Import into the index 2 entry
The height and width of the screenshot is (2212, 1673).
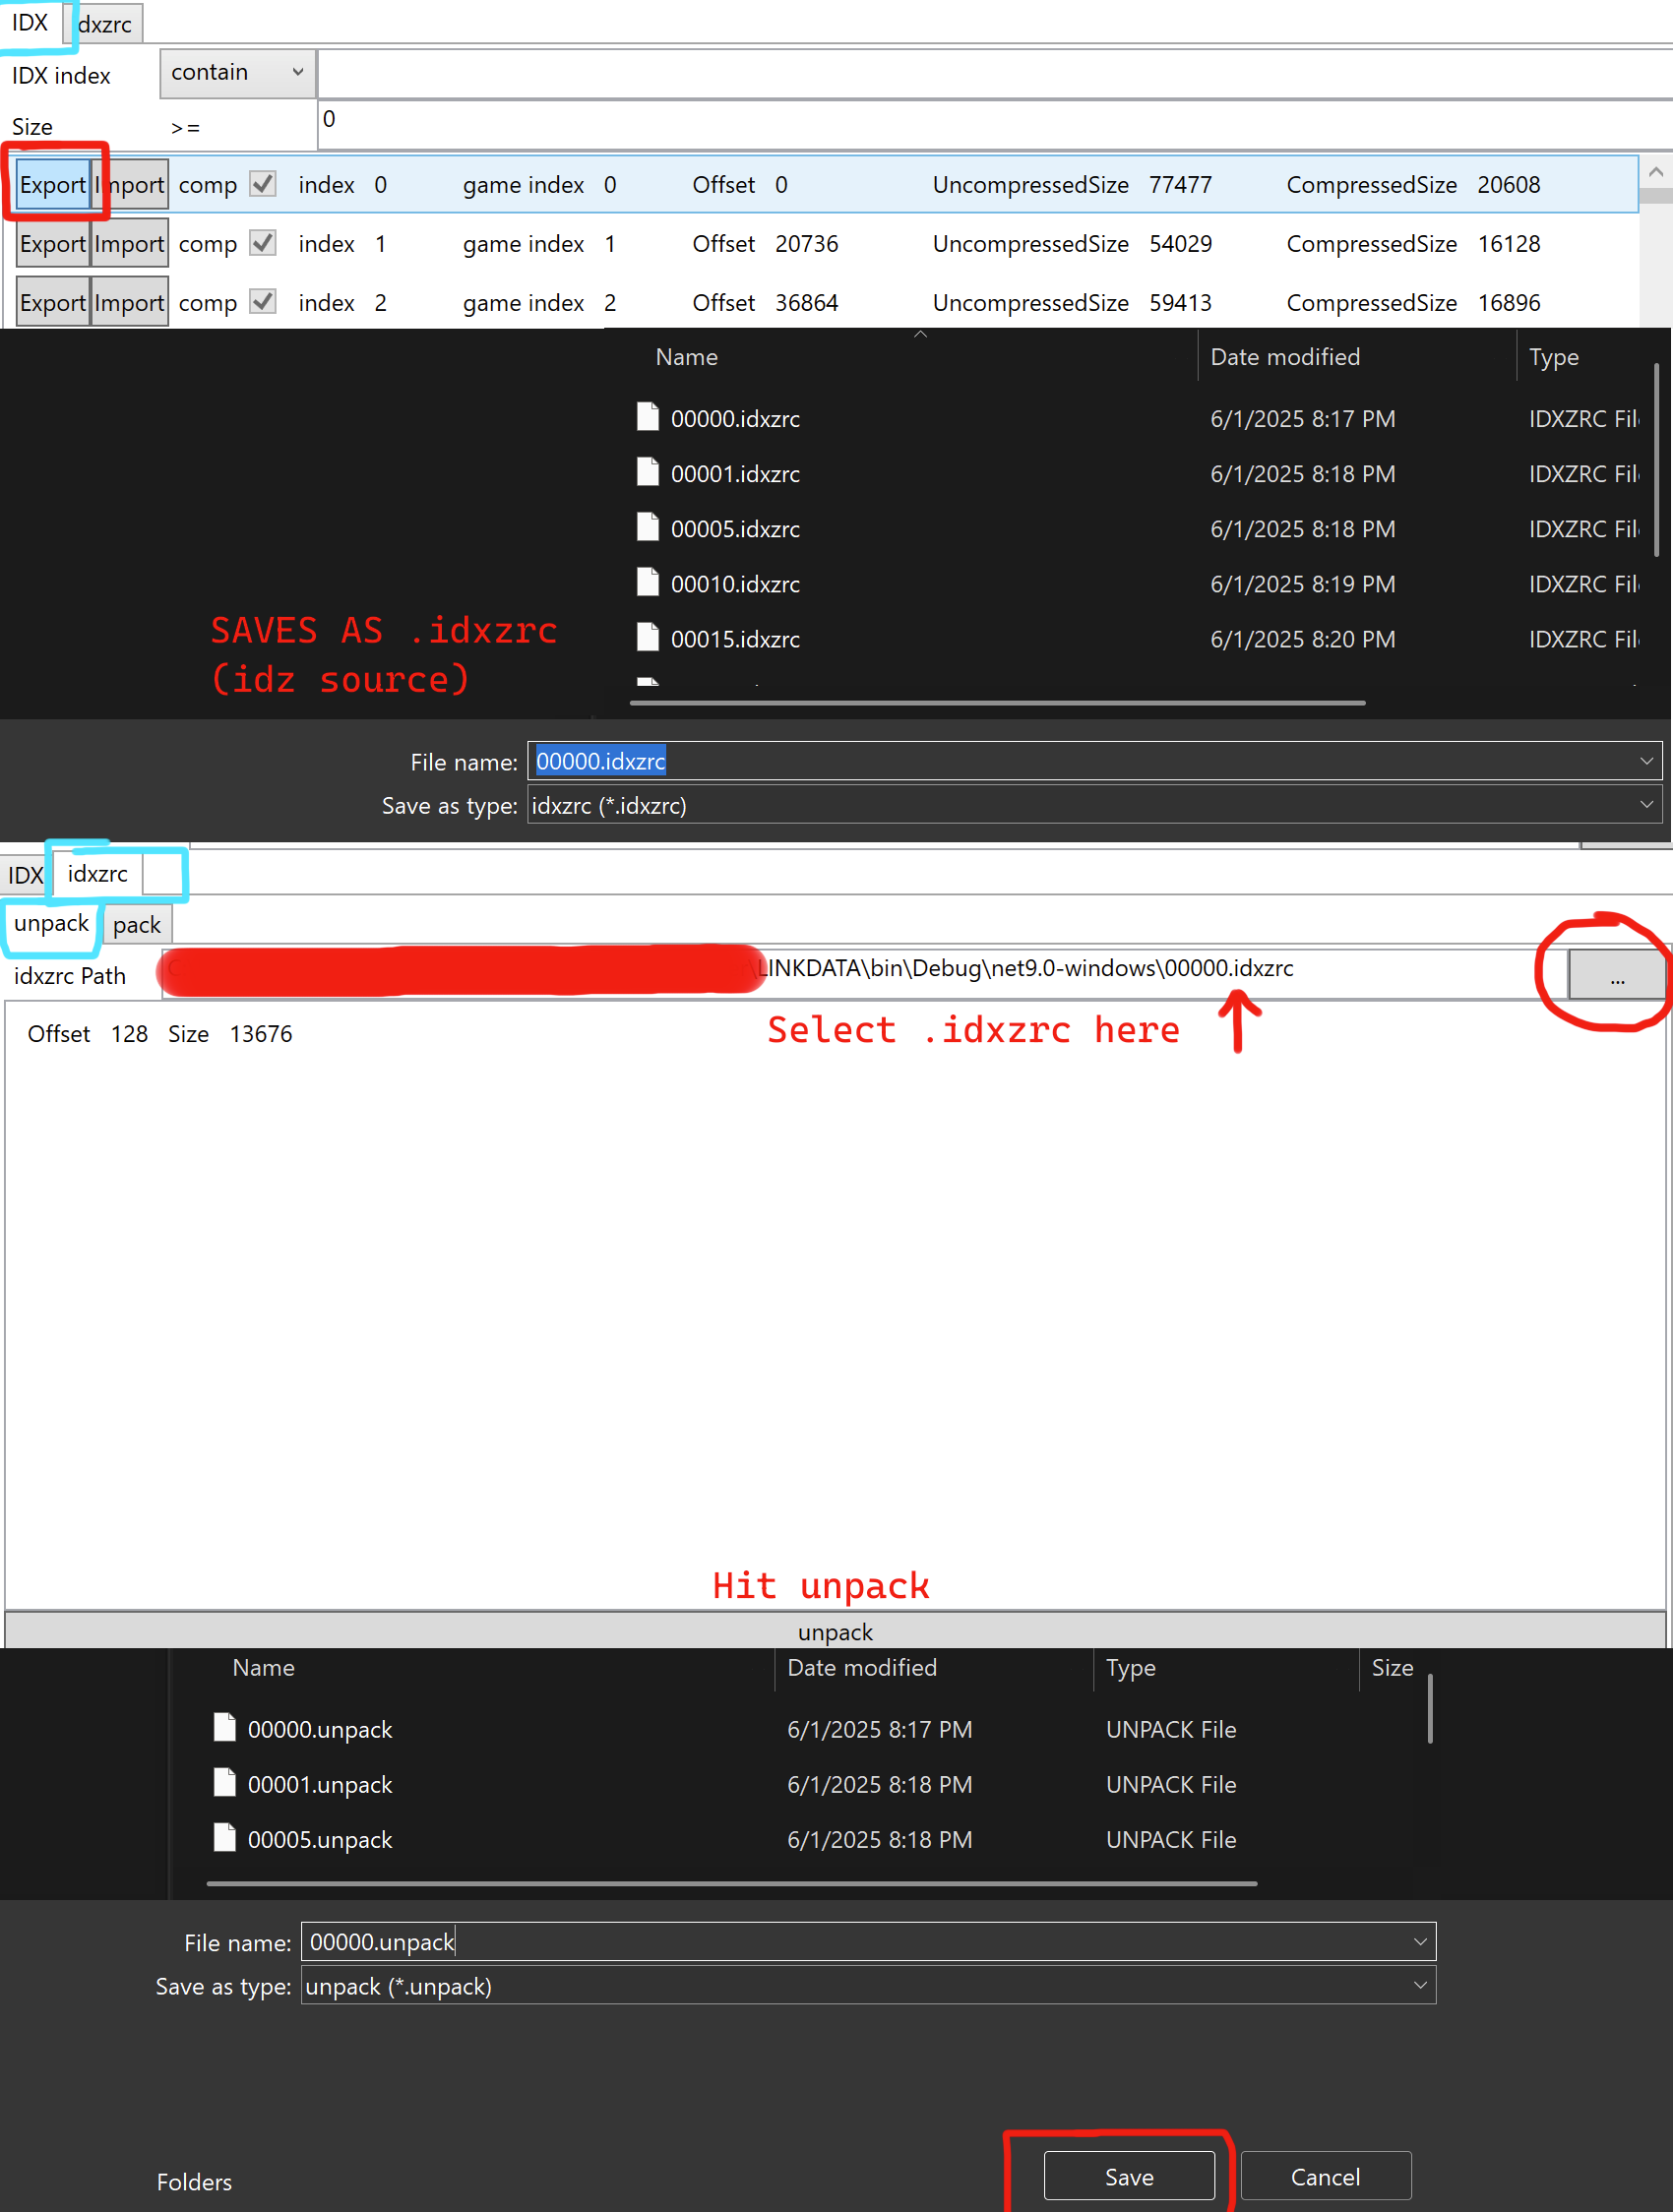click(x=130, y=303)
